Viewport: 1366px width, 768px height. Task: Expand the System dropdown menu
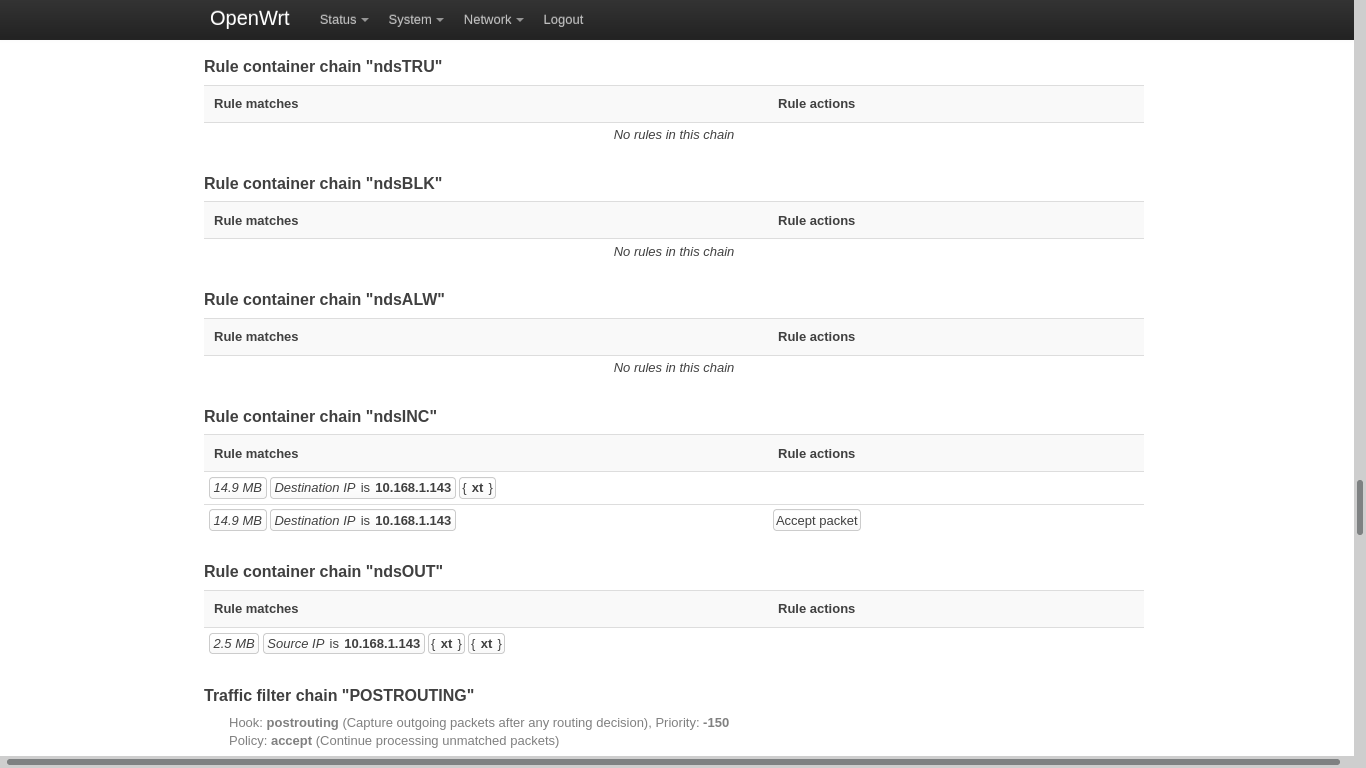click(x=415, y=19)
